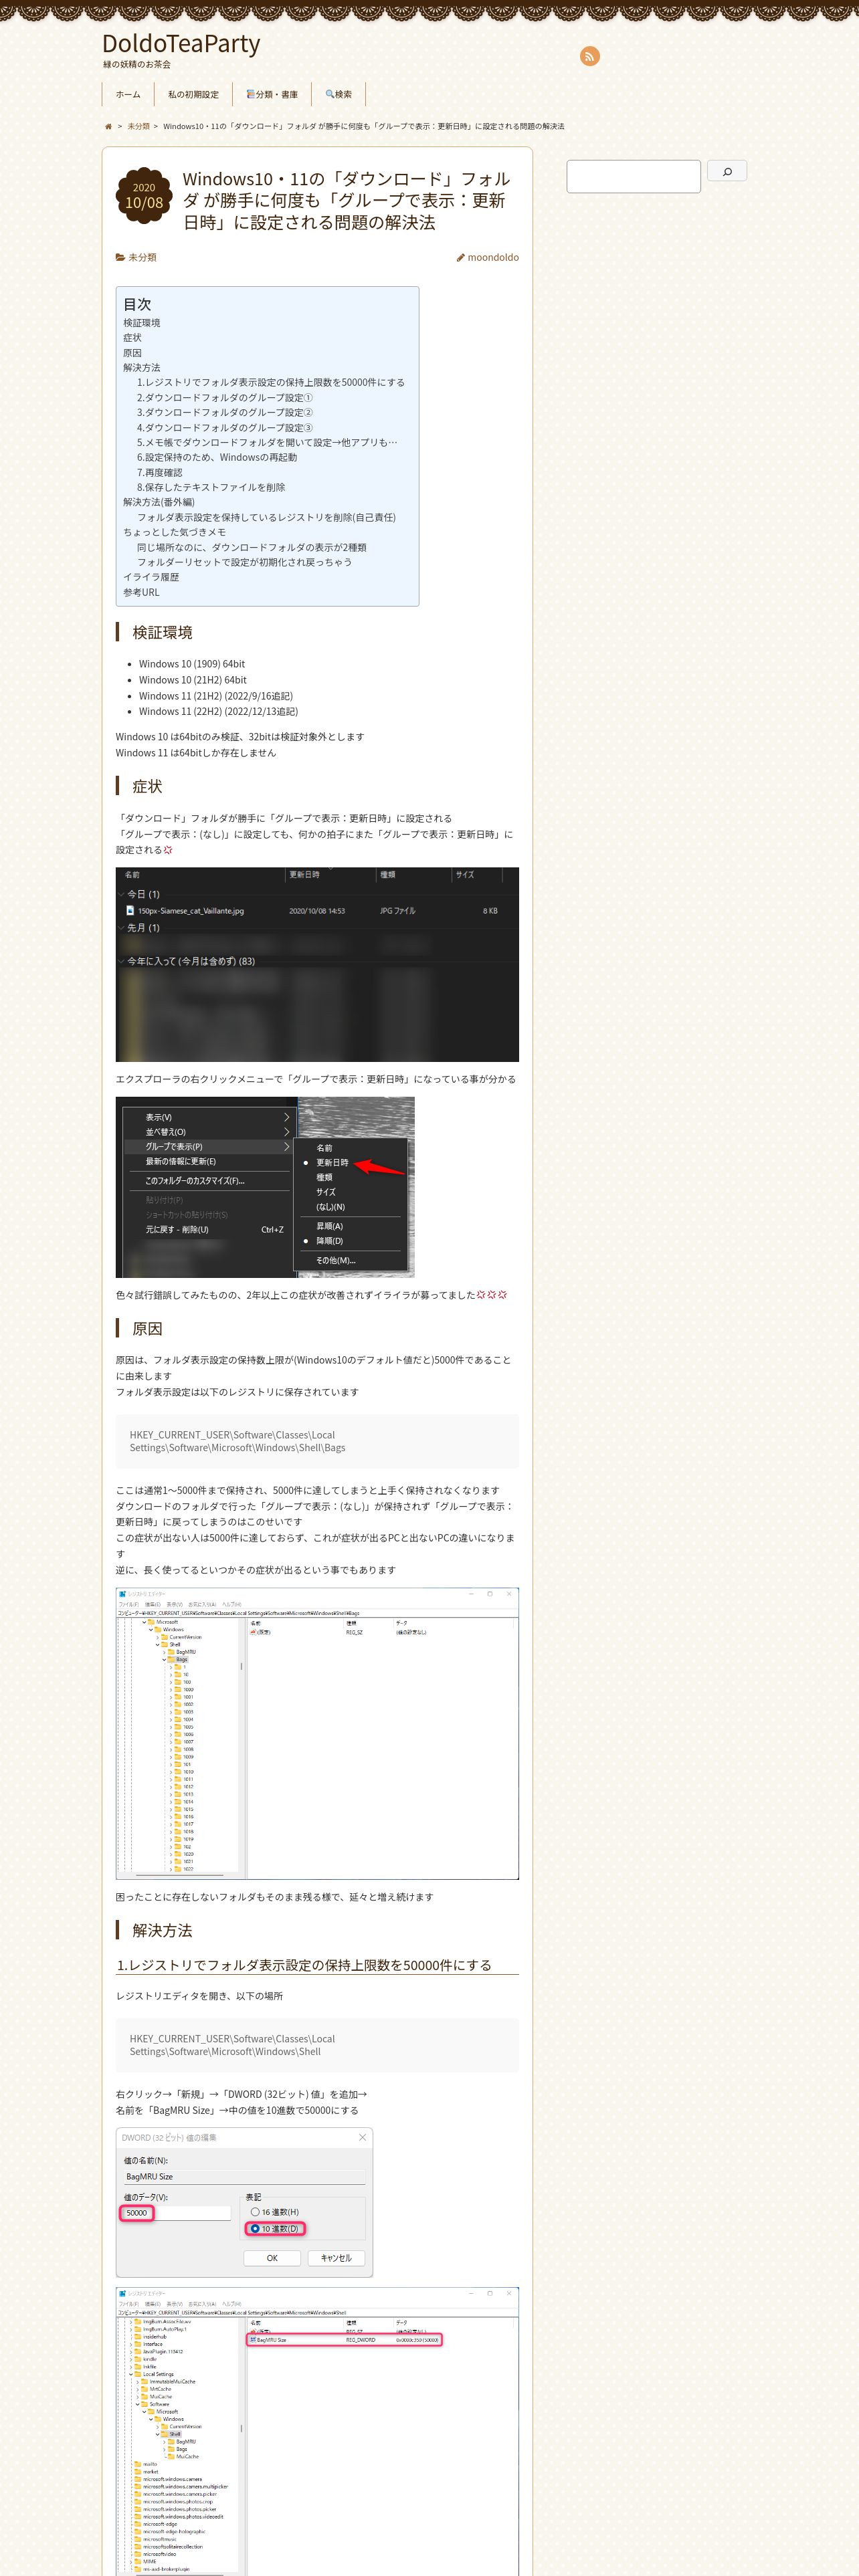Open TOC entry 1.レジストリでフォルダ表示設定の保持上限数を50000件にする
Image resolution: width=859 pixels, height=2576 pixels.
[x=271, y=383]
